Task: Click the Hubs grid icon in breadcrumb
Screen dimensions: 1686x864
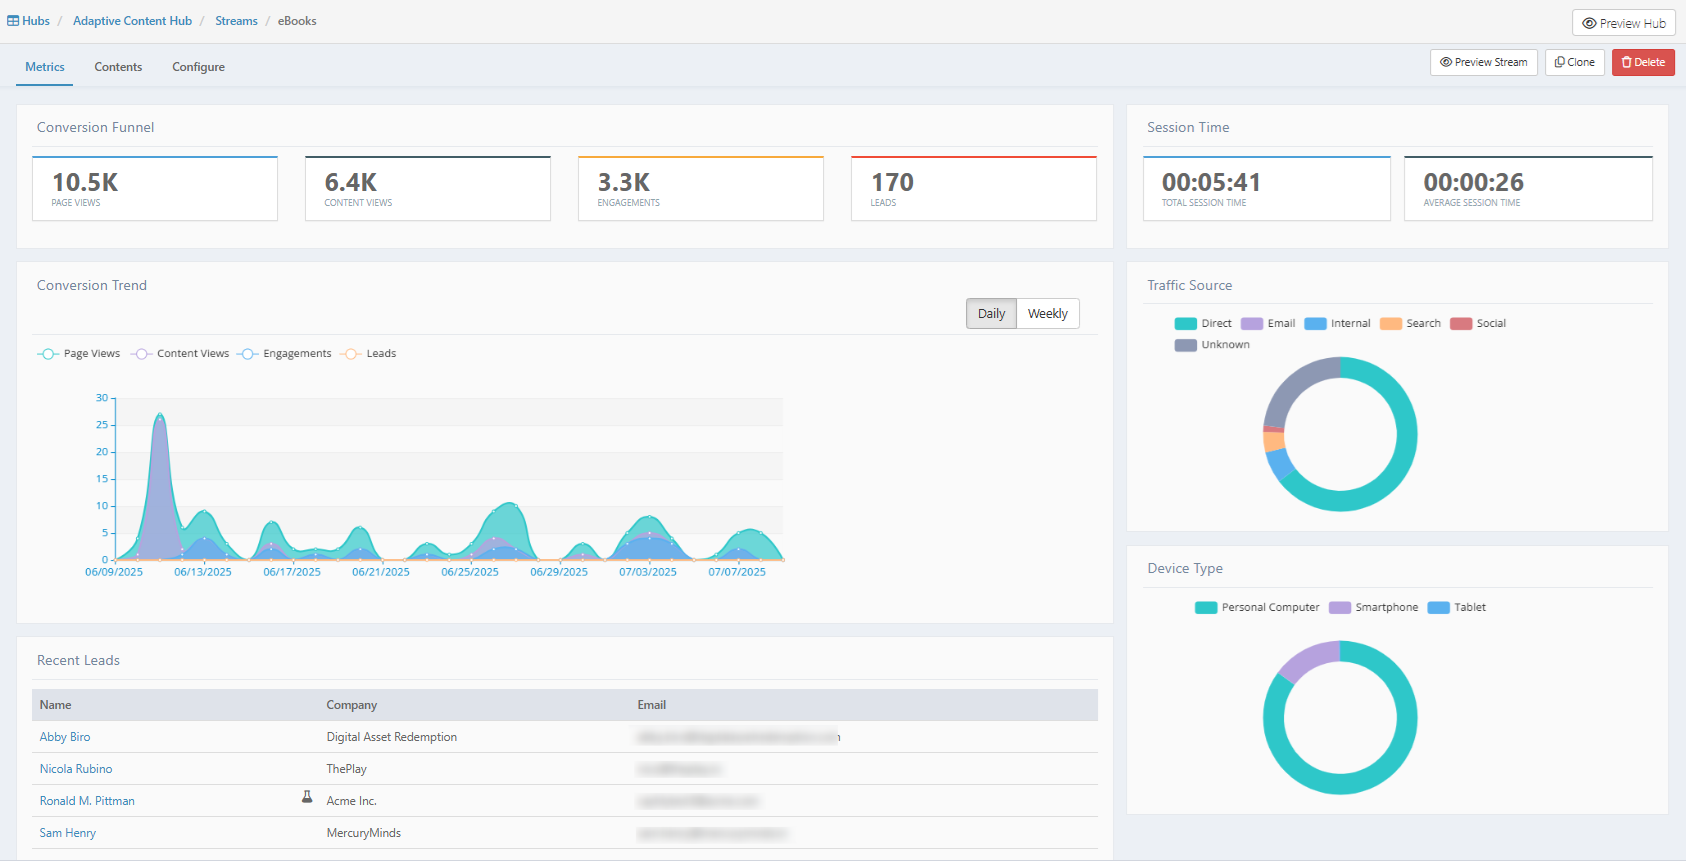Action: [13, 21]
